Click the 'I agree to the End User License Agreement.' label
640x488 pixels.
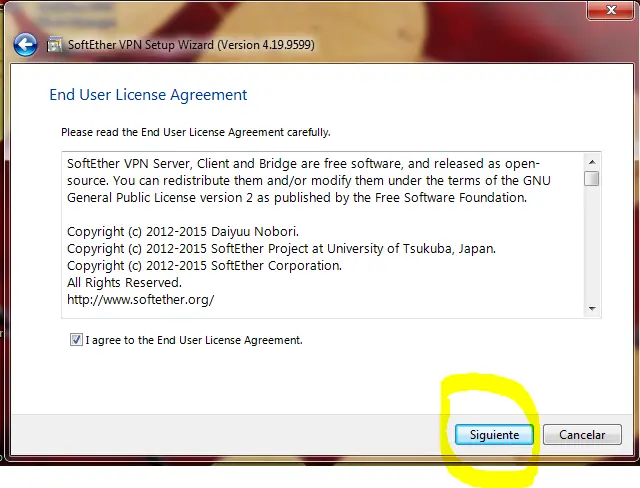point(194,340)
